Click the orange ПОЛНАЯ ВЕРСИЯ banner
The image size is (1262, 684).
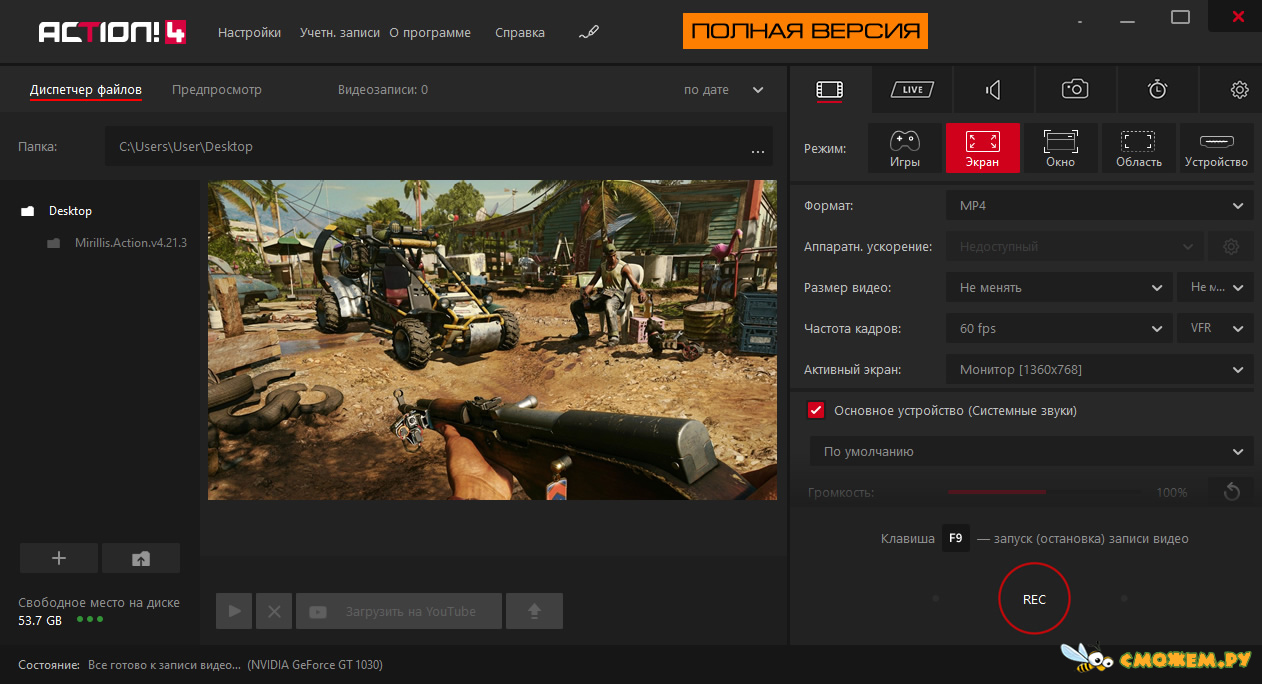[x=805, y=31]
